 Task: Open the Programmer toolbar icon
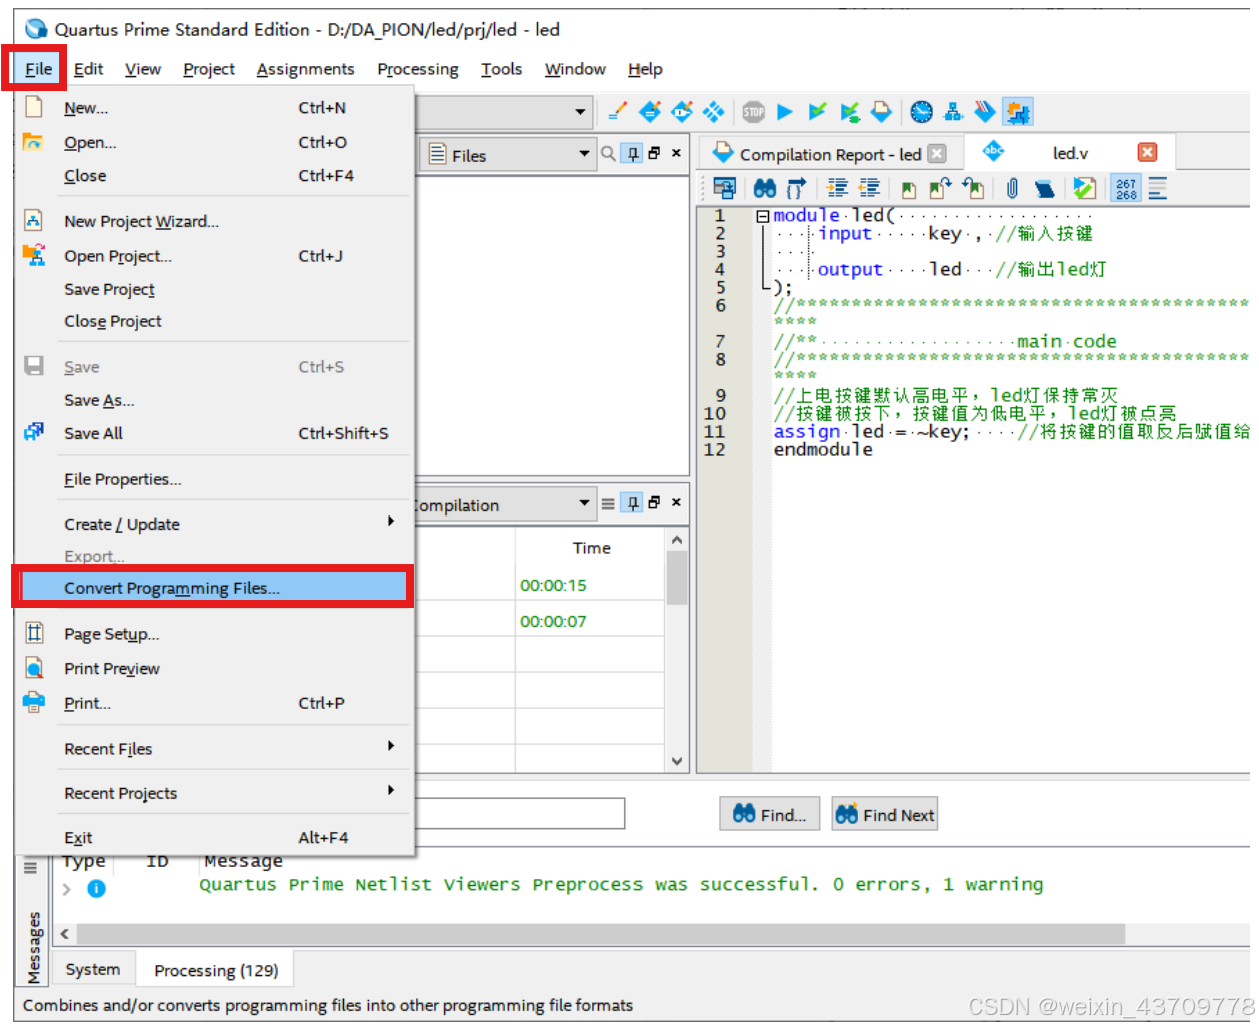coord(985,112)
